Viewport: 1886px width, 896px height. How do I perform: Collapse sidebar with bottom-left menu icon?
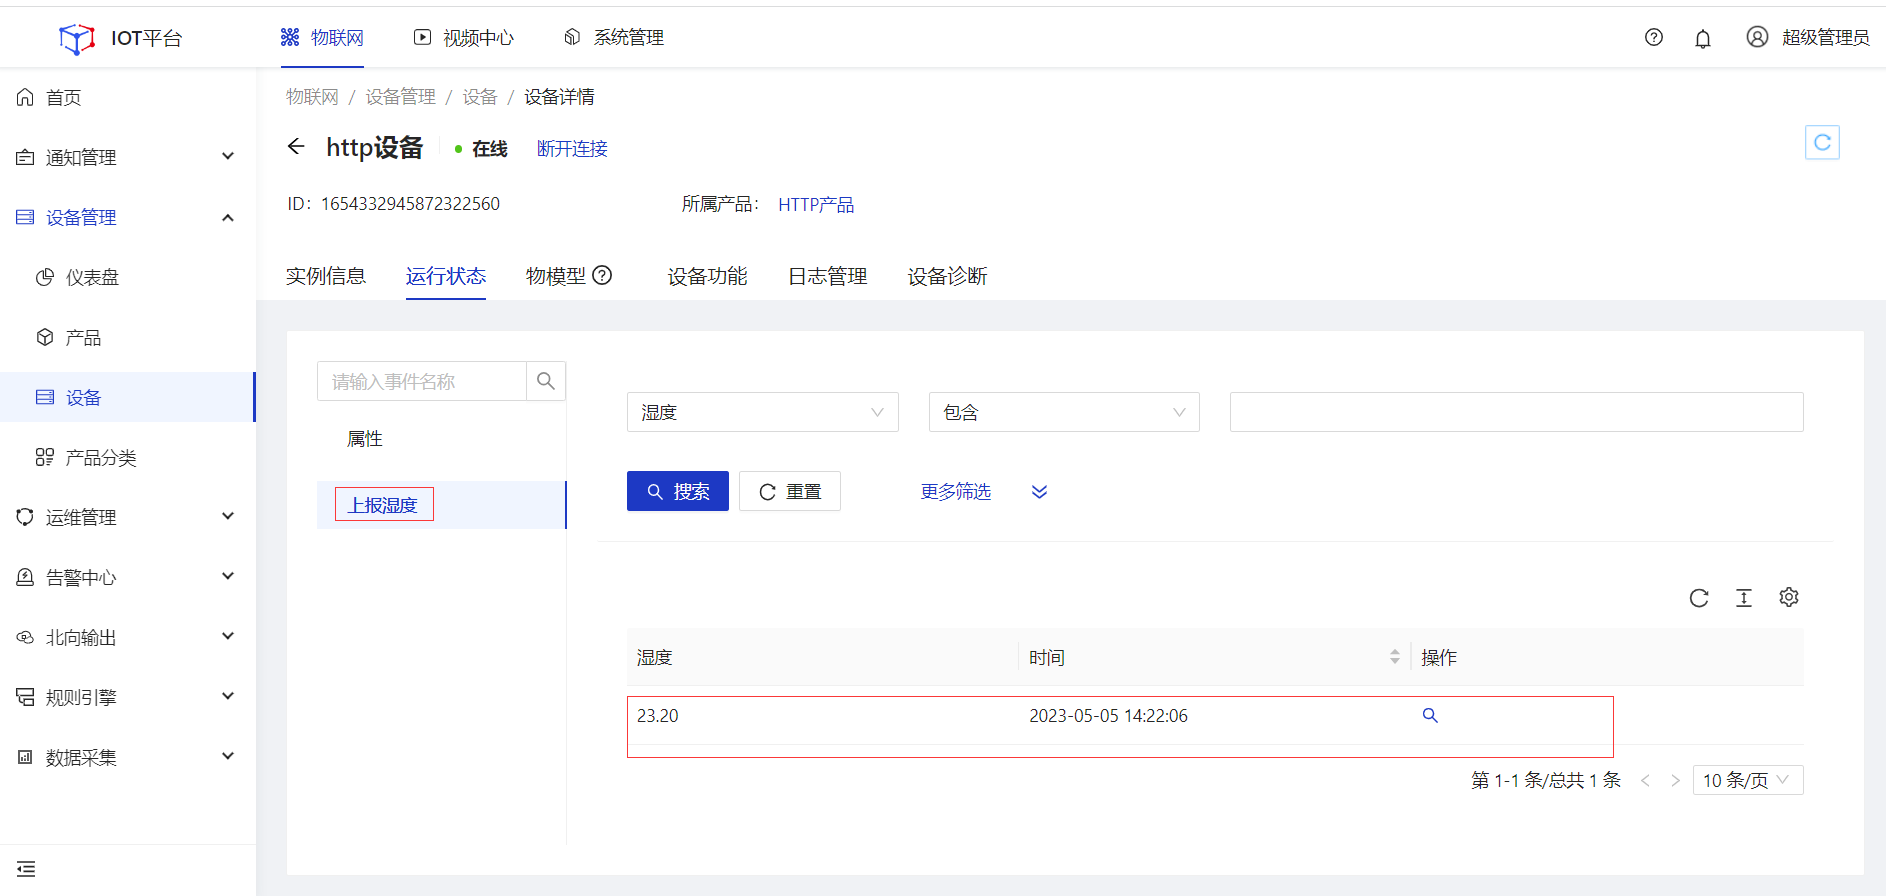click(26, 869)
